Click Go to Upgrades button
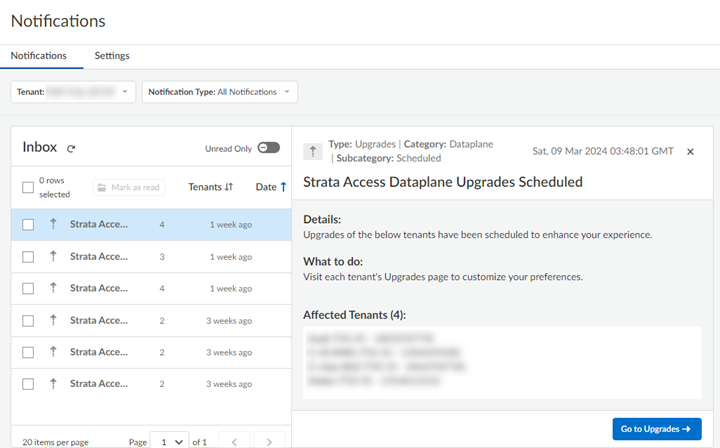 coord(656,429)
